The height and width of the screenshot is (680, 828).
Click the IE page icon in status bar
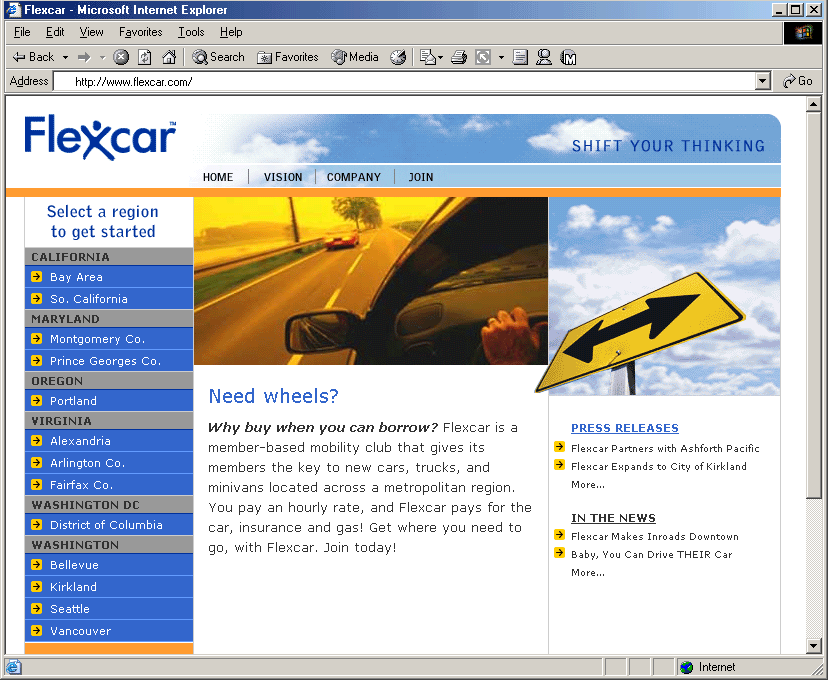click(13, 667)
